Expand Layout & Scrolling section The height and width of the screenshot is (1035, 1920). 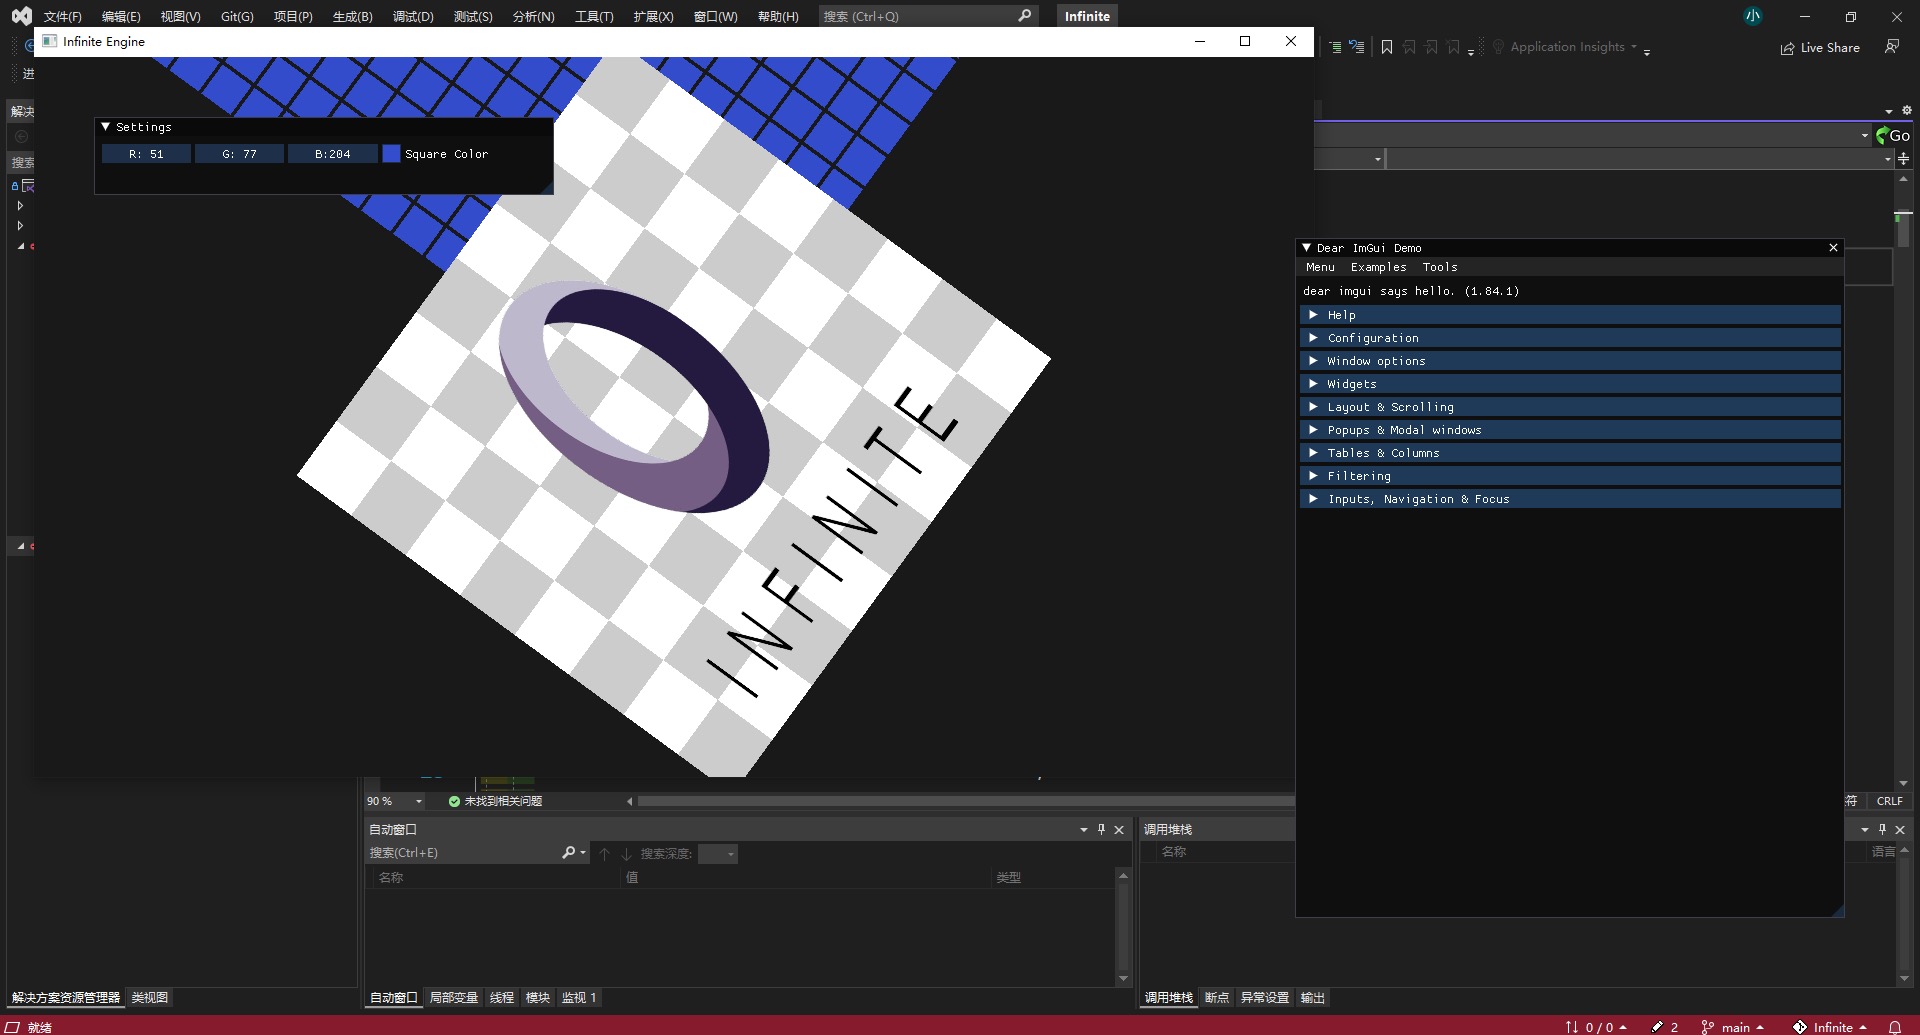click(x=1570, y=407)
